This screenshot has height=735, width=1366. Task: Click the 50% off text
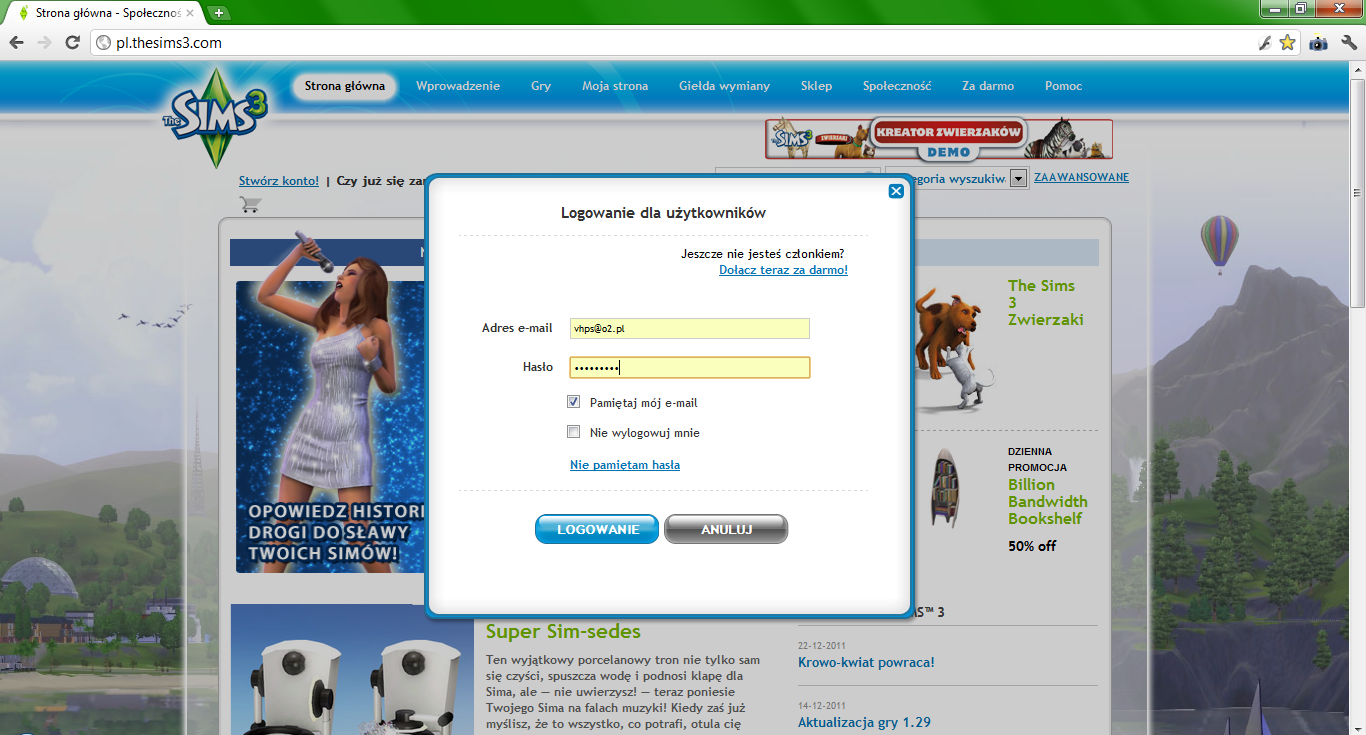click(1032, 546)
